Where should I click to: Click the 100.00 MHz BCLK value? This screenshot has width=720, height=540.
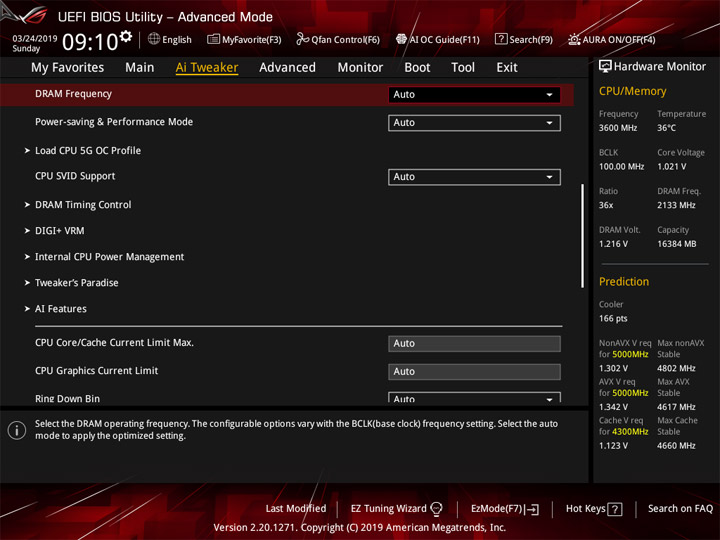click(621, 166)
